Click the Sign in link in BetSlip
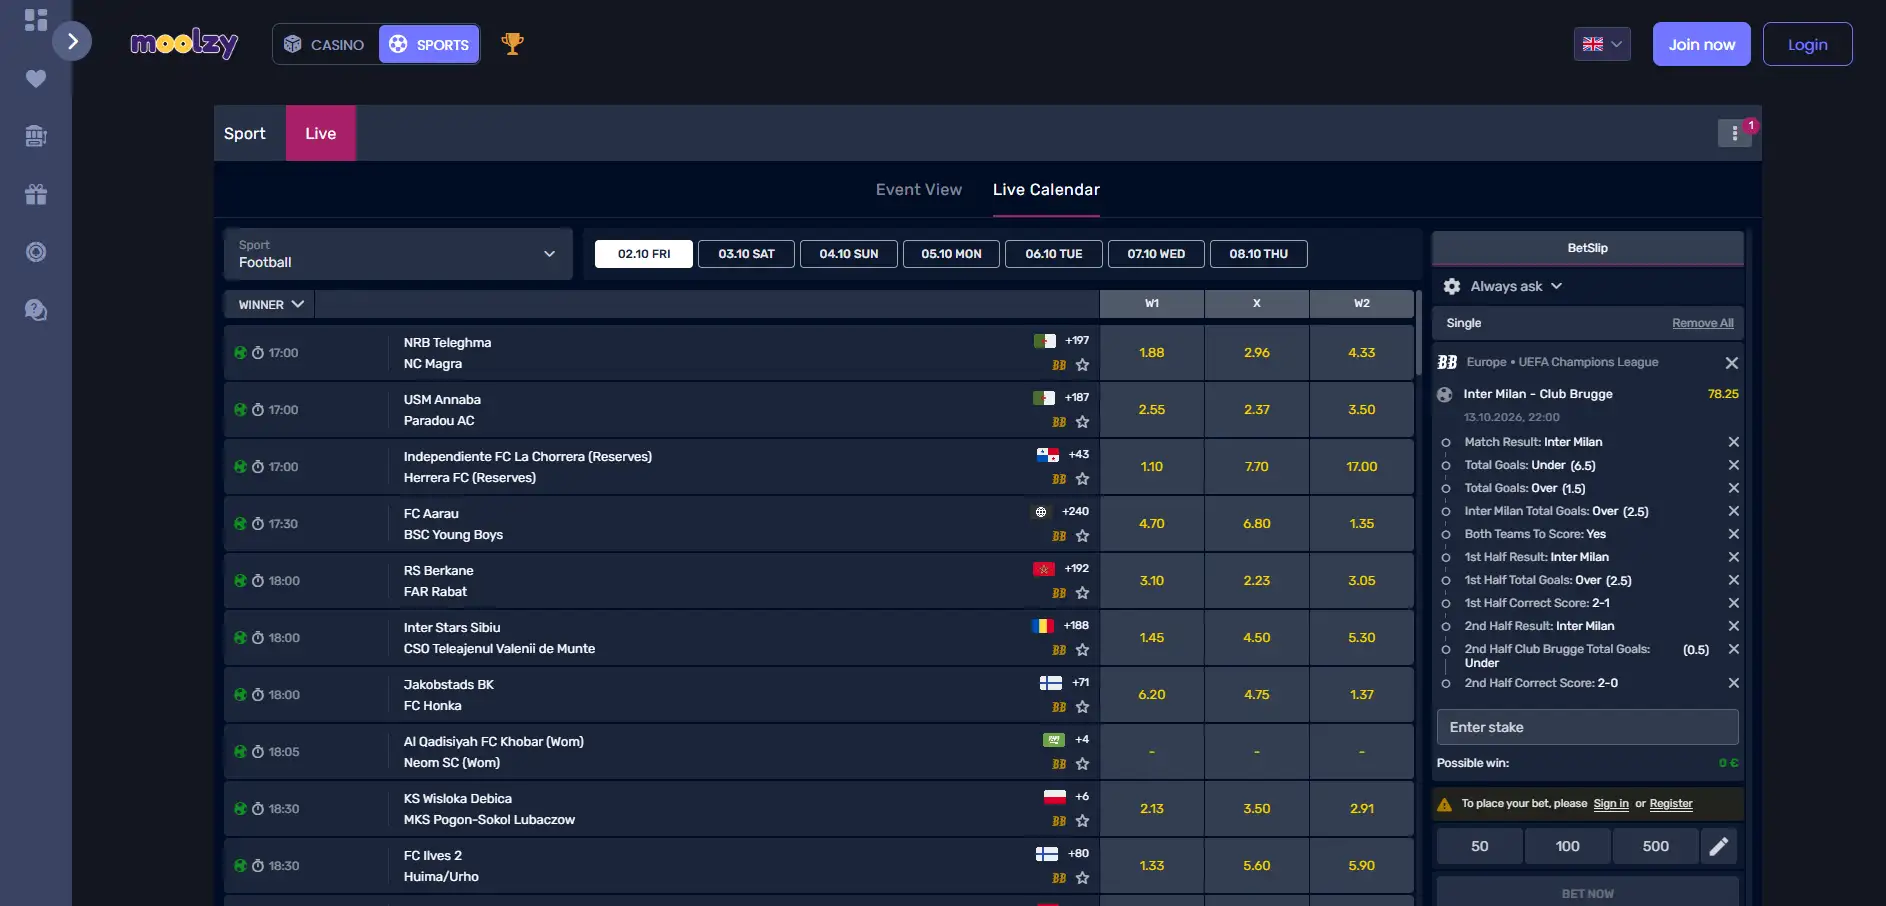 [x=1611, y=804]
